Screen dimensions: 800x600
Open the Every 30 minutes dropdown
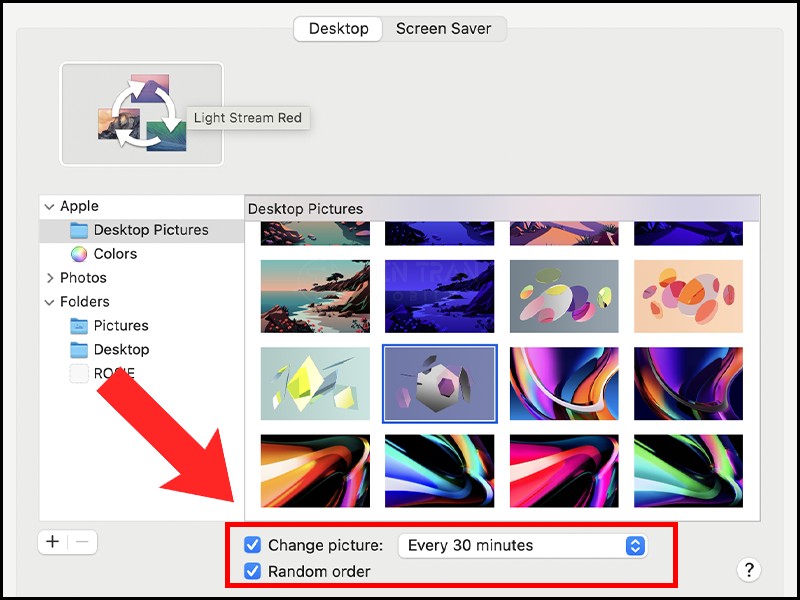pyautogui.click(x=522, y=546)
